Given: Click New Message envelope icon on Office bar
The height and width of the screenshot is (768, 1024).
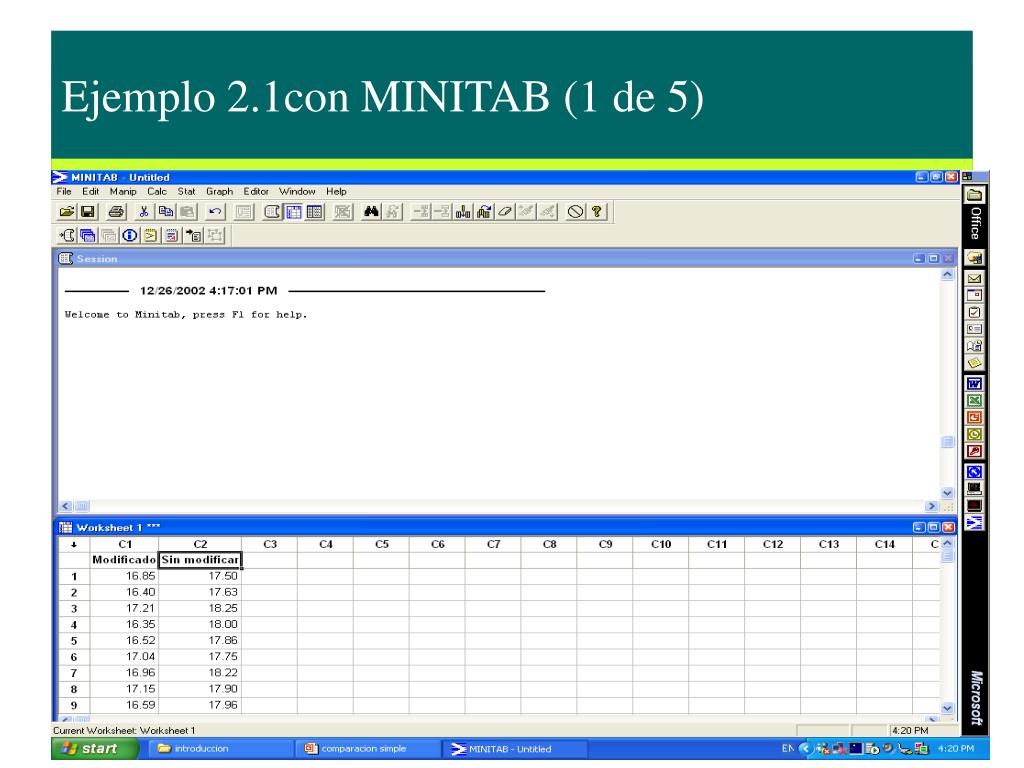Looking at the screenshot, I should pyautogui.click(x=974, y=278).
